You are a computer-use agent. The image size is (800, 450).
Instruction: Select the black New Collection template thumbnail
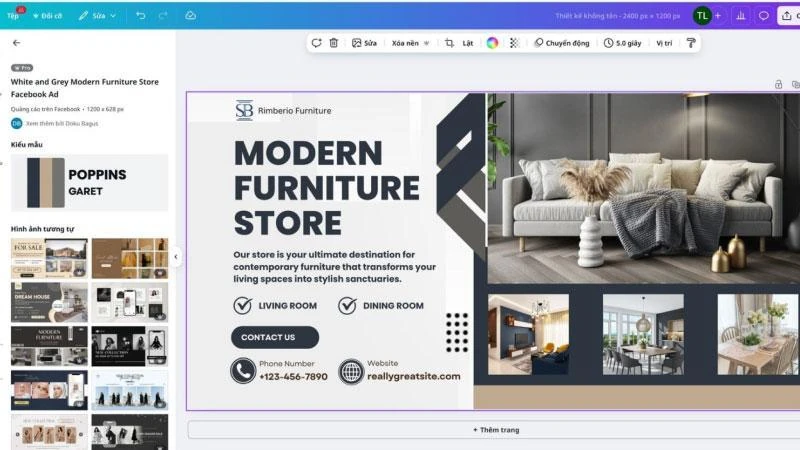[x=130, y=346]
